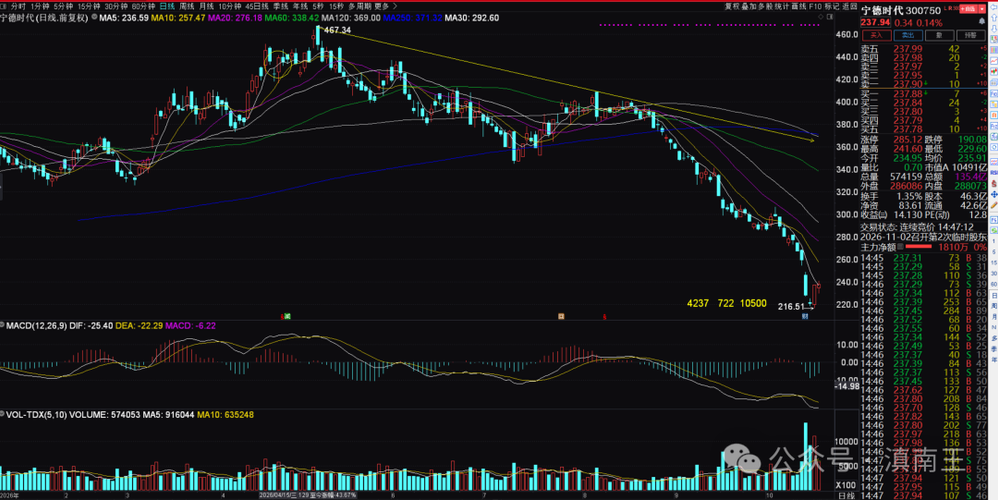Select the 5分钟 period tab

[x=63, y=6]
